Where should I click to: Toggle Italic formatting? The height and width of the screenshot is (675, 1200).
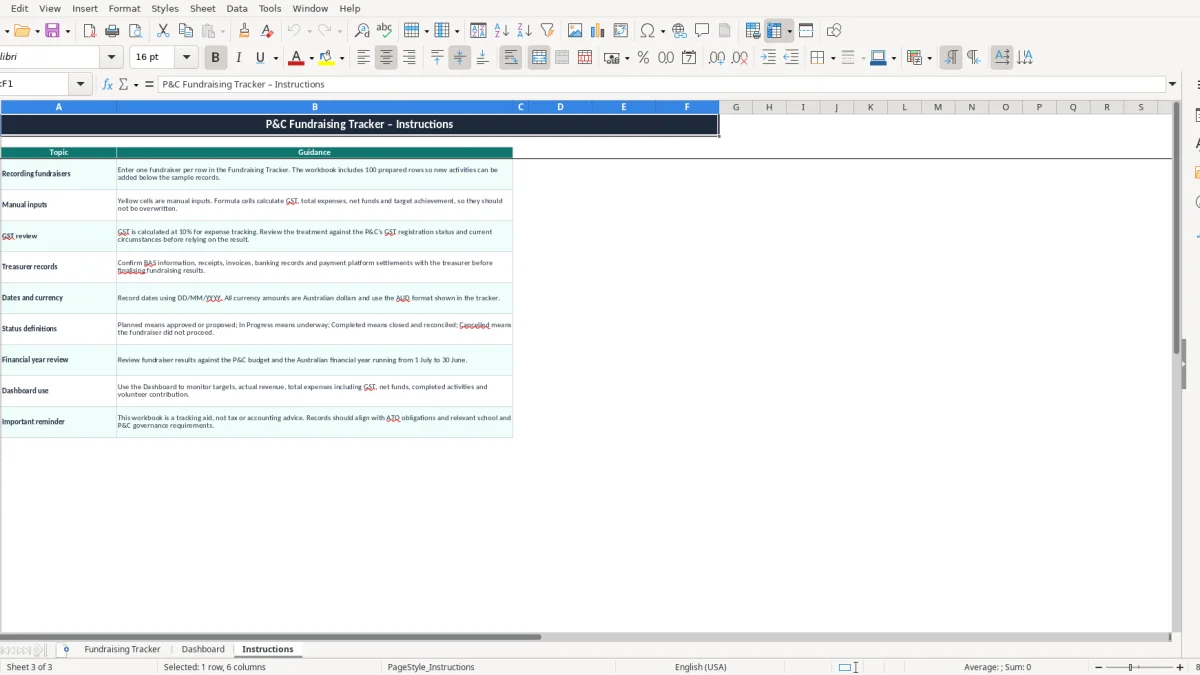tap(238, 58)
